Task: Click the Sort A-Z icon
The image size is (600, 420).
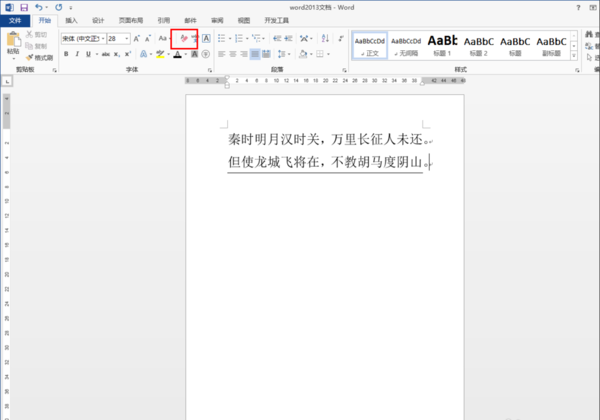Action: click(325, 38)
